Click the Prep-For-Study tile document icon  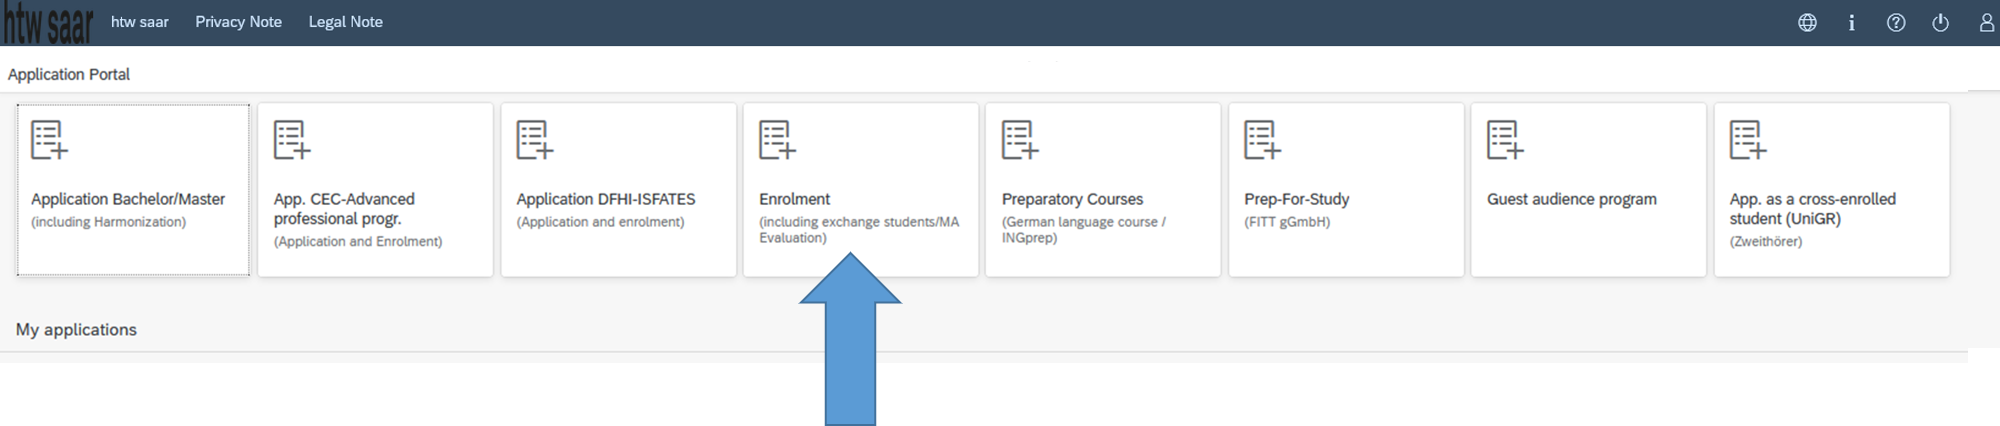1263,140
